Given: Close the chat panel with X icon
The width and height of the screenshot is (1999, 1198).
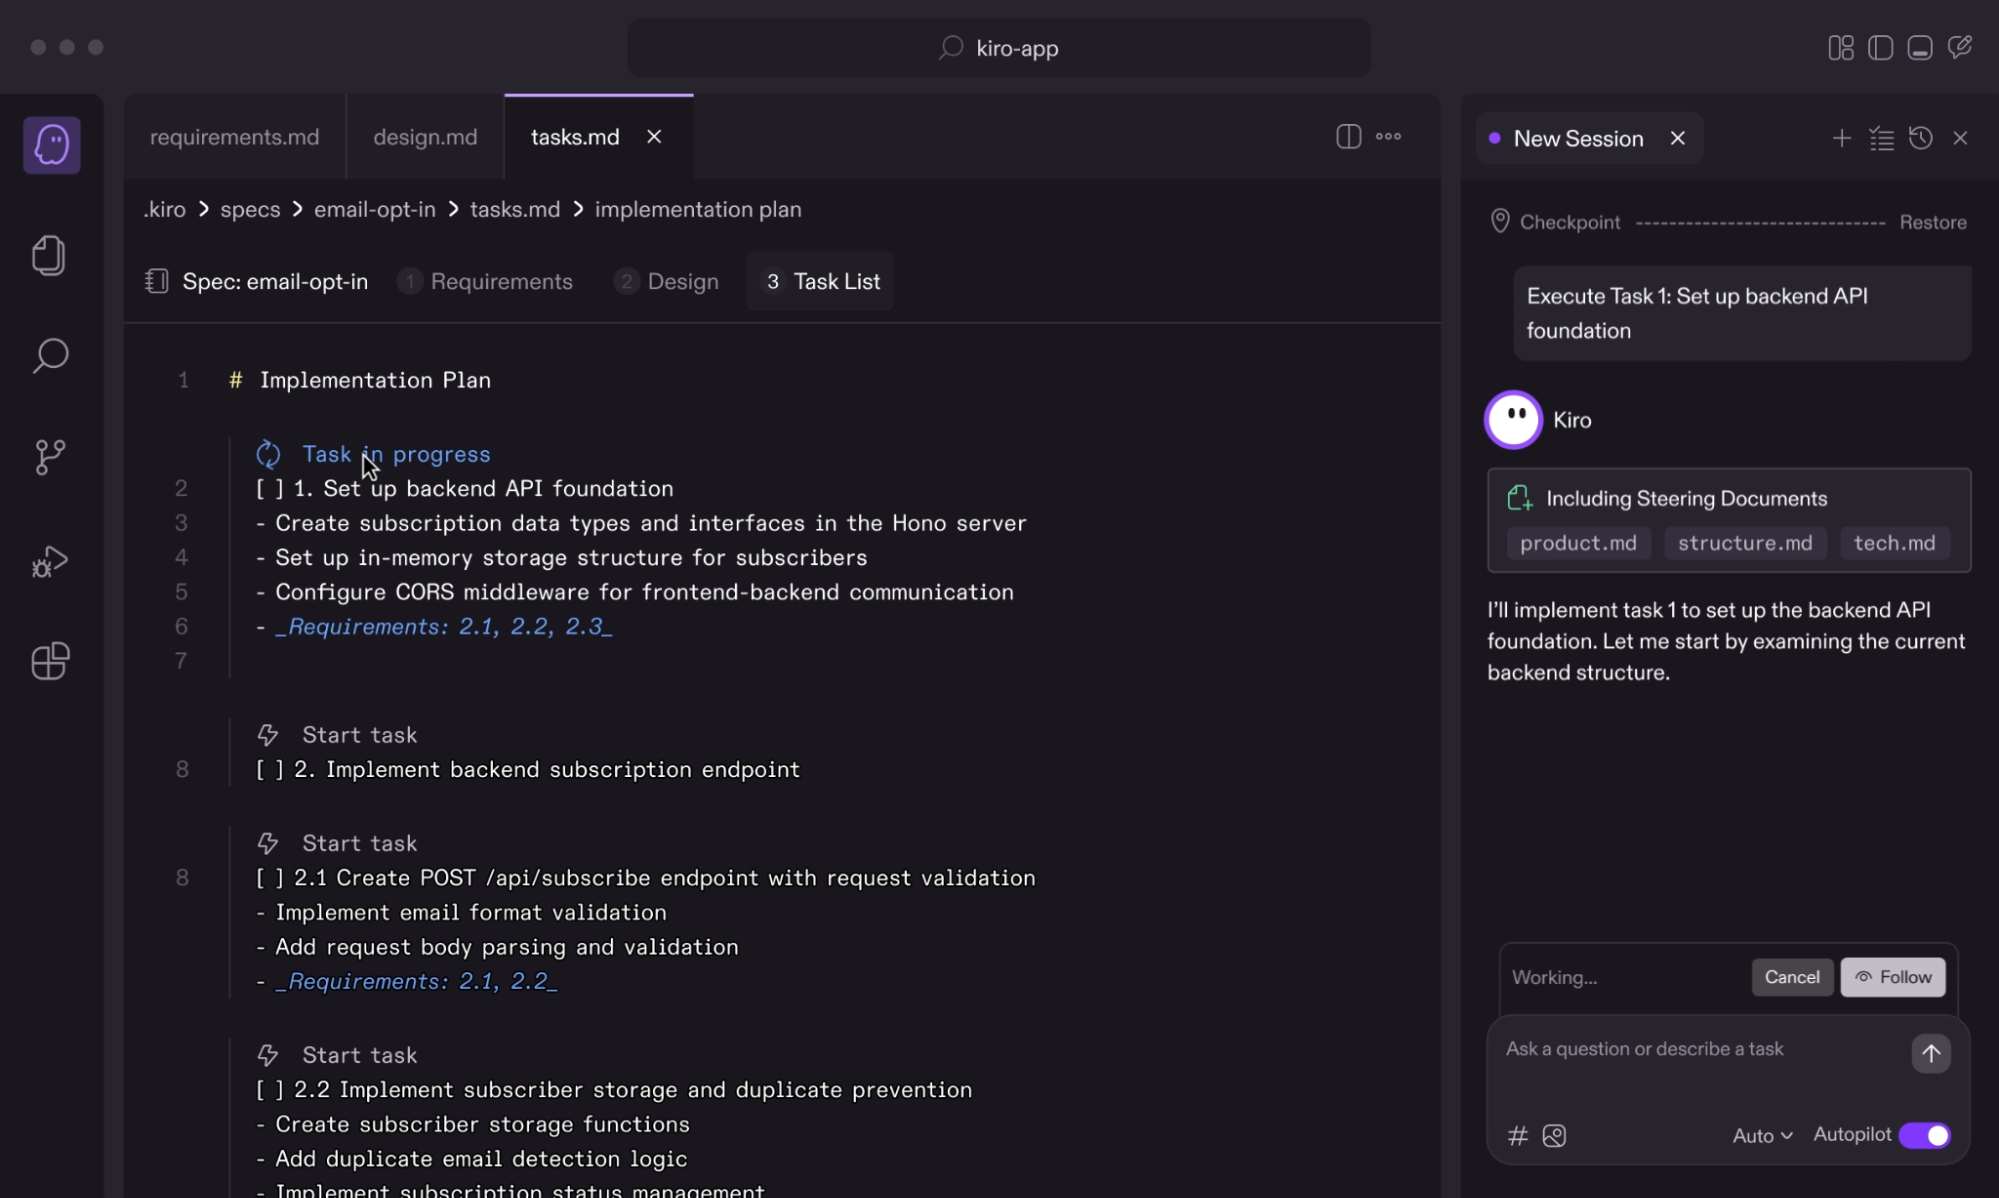Looking at the screenshot, I should pyautogui.click(x=1960, y=138).
